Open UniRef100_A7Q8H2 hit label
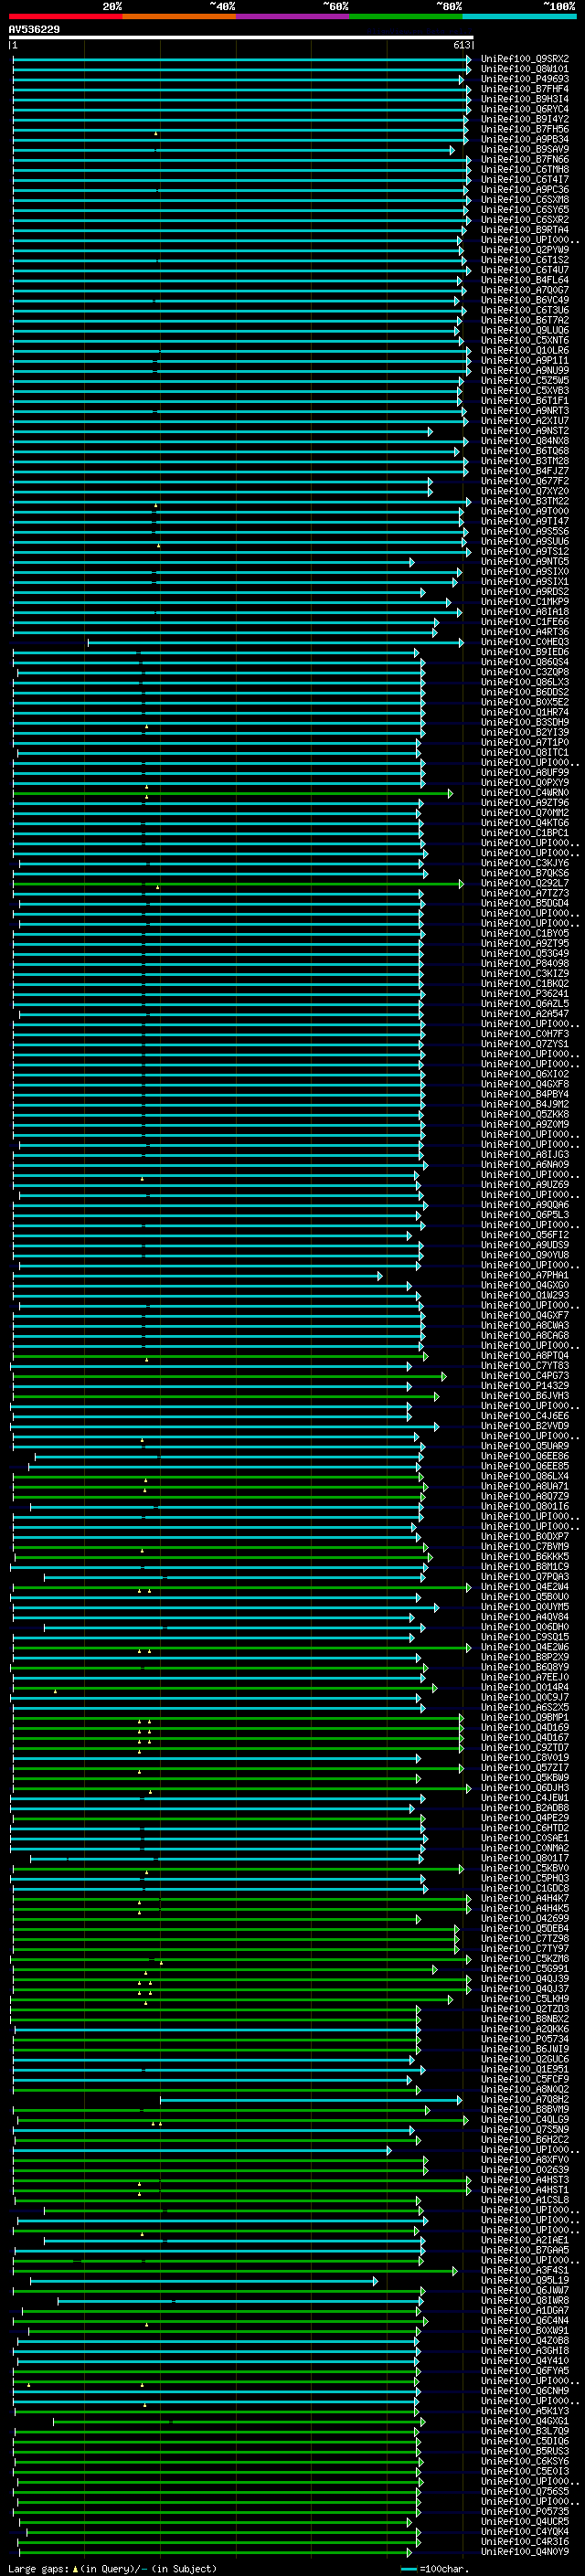 tap(525, 2100)
